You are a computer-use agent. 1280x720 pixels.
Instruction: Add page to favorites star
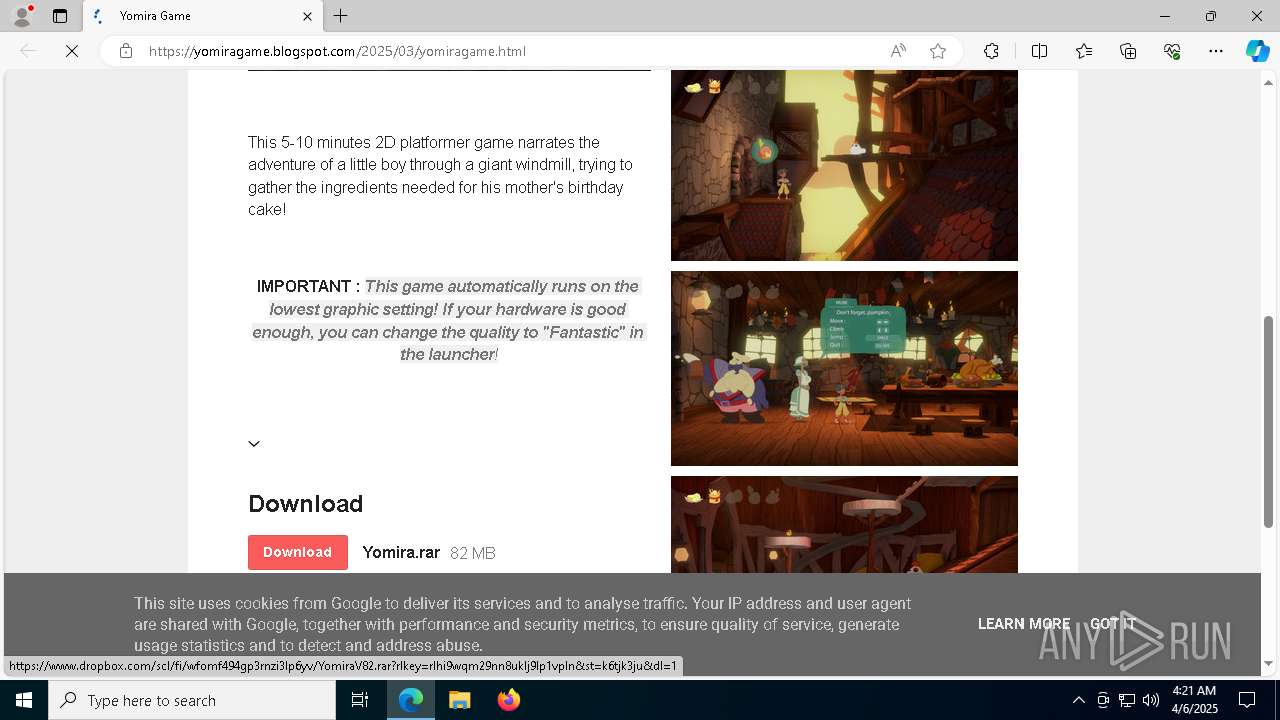point(938,51)
